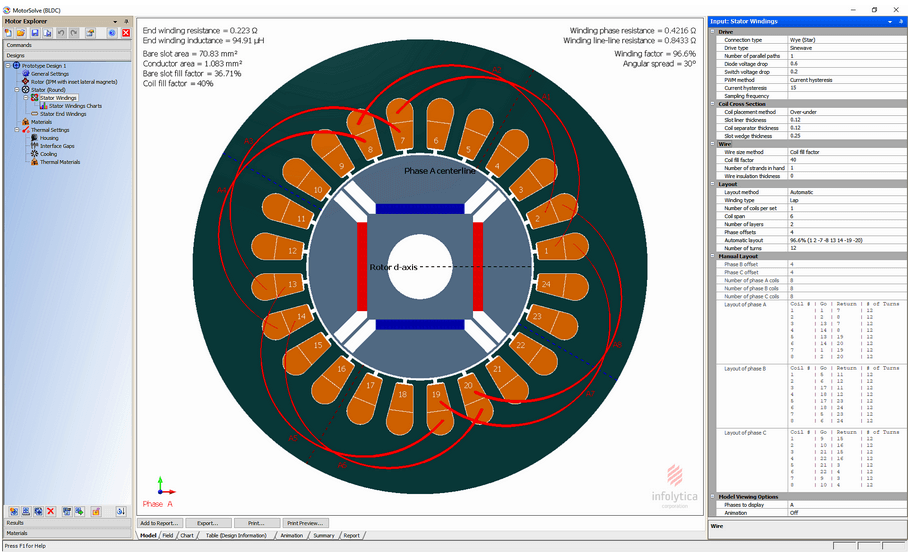
Task: Click the General Settings gear icon
Action: click(26, 74)
